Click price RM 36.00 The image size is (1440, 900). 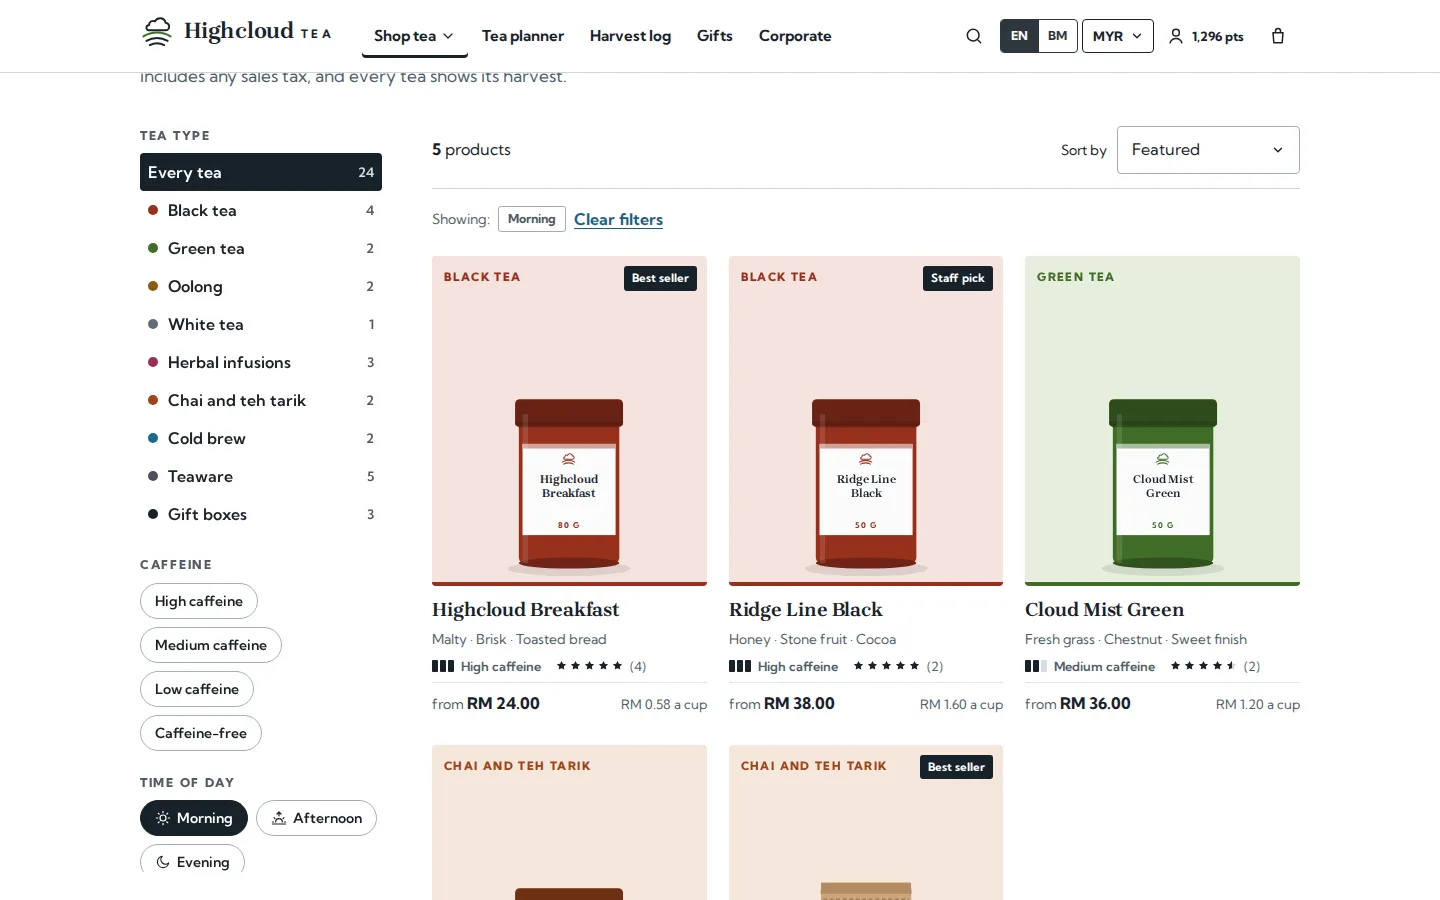pos(1095,704)
